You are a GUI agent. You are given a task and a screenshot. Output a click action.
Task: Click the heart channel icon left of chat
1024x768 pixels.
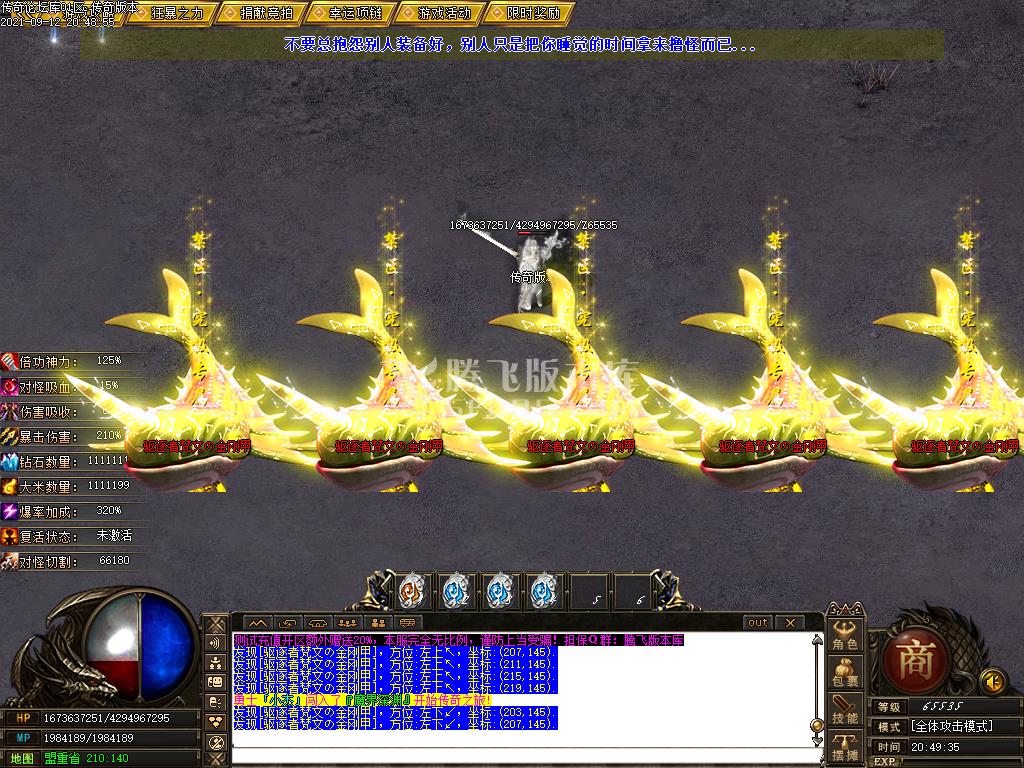(216, 722)
